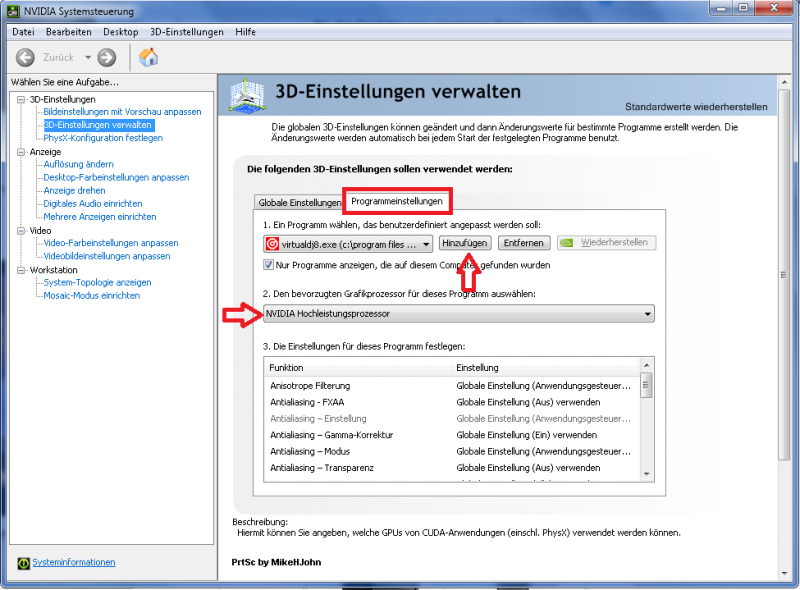Select the 'Anisotrope Filterung' row
Viewport: 800px width, 590px height.
pos(453,386)
